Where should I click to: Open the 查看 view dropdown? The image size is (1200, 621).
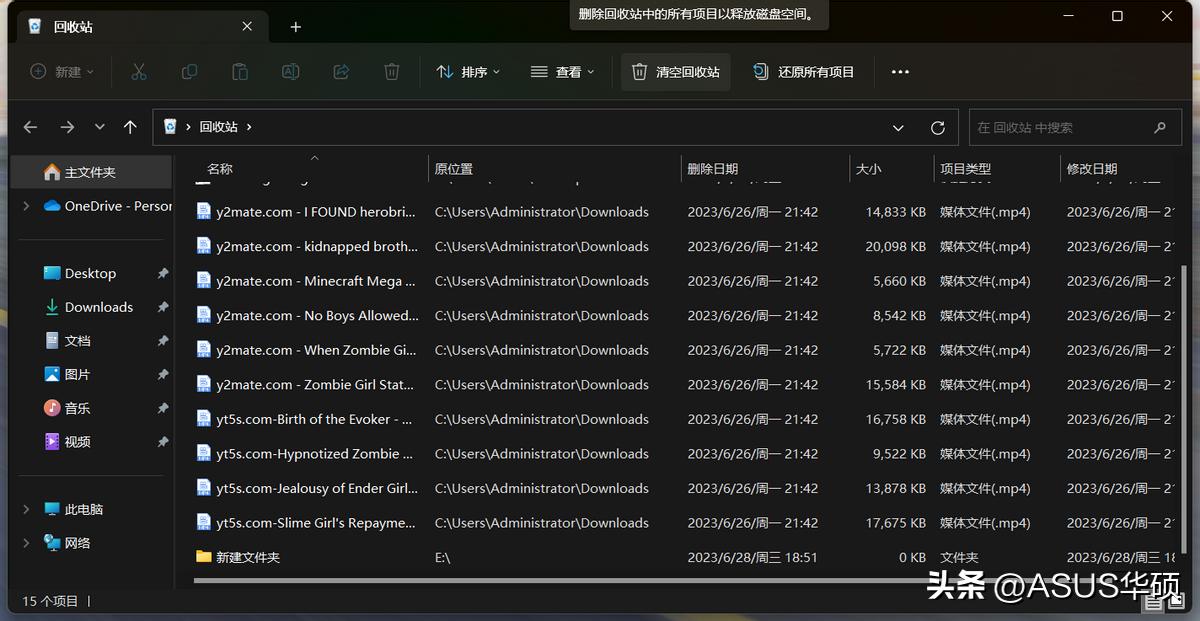click(x=562, y=72)
